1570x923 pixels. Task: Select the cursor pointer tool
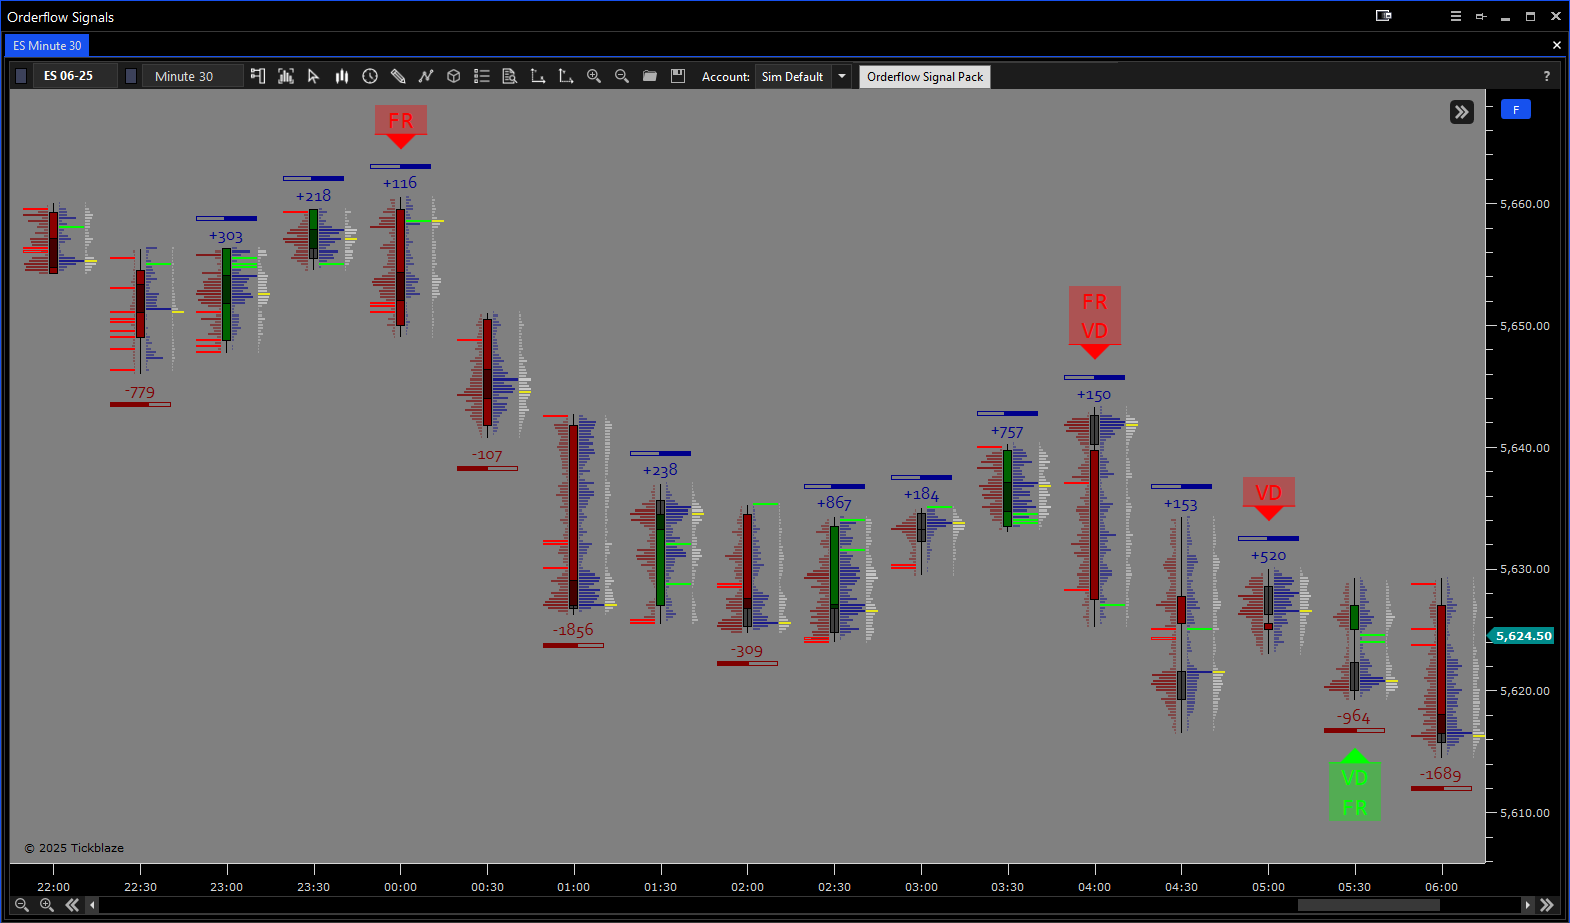313,76
